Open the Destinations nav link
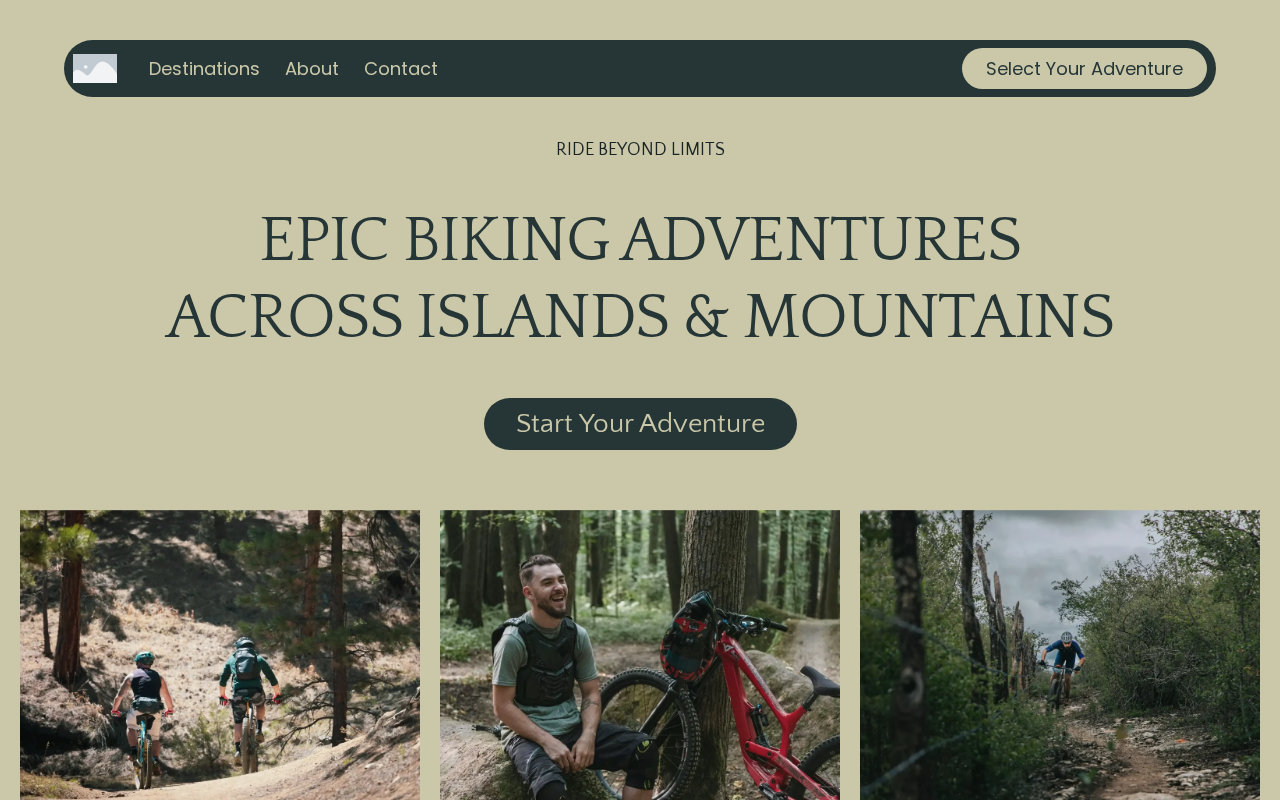 [204, 69]
